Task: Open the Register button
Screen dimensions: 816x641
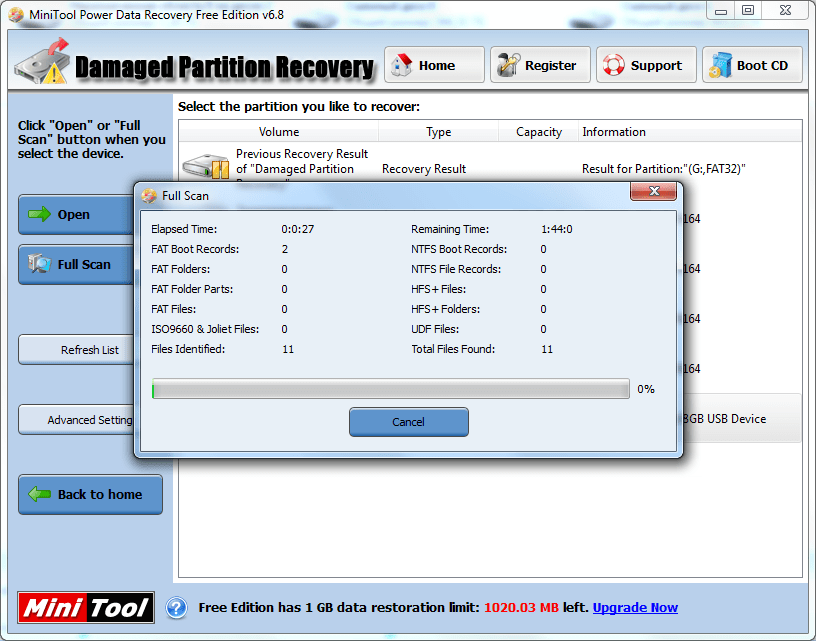Action: [x=540, y=65]
